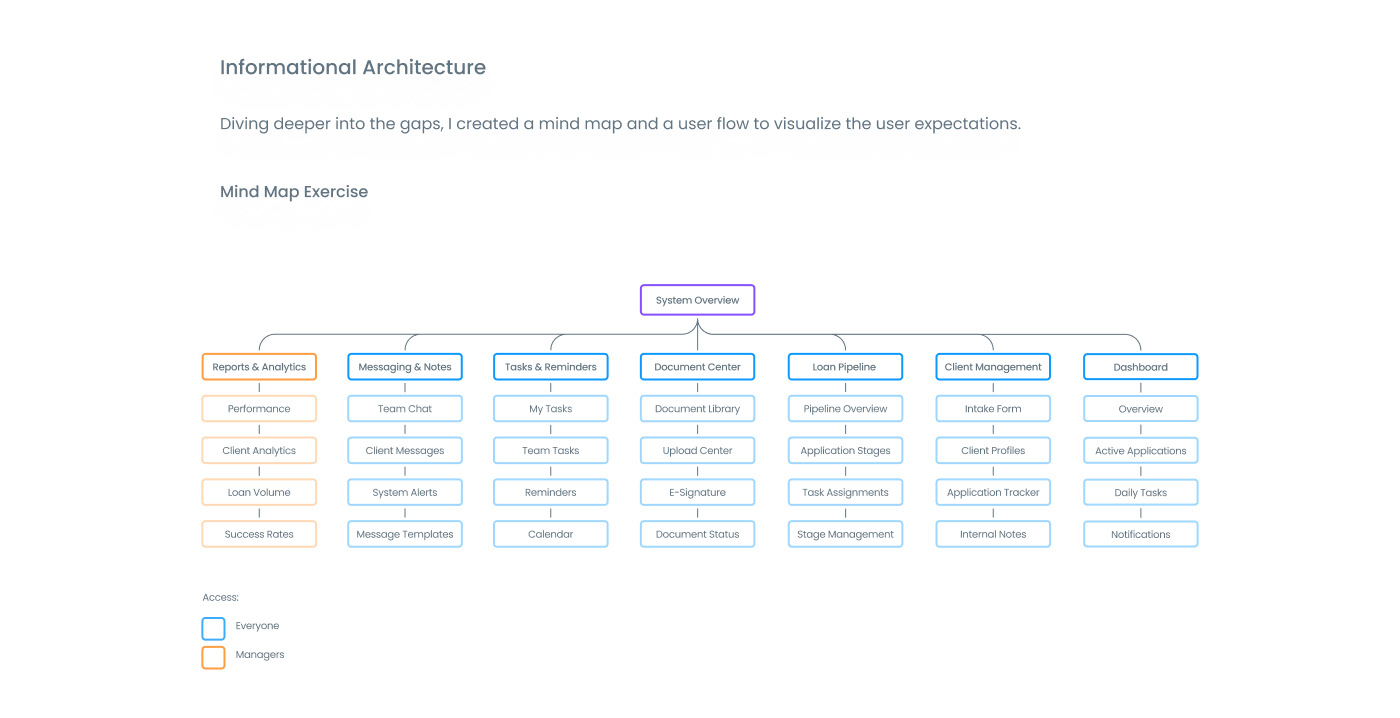This screenshot has width=1400, height=718.
Task: Open the Client Management node
Action: point(993,367)
